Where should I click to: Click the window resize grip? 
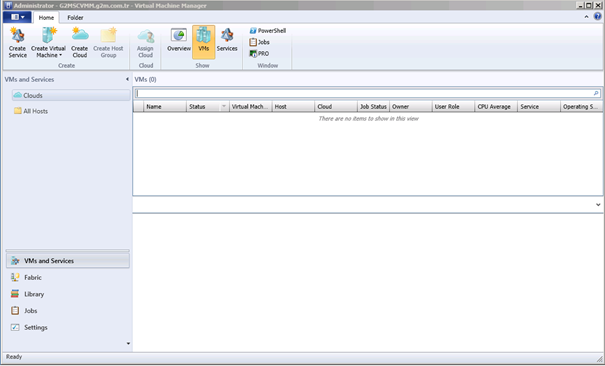pyautogui.click(x=599, y=359)
